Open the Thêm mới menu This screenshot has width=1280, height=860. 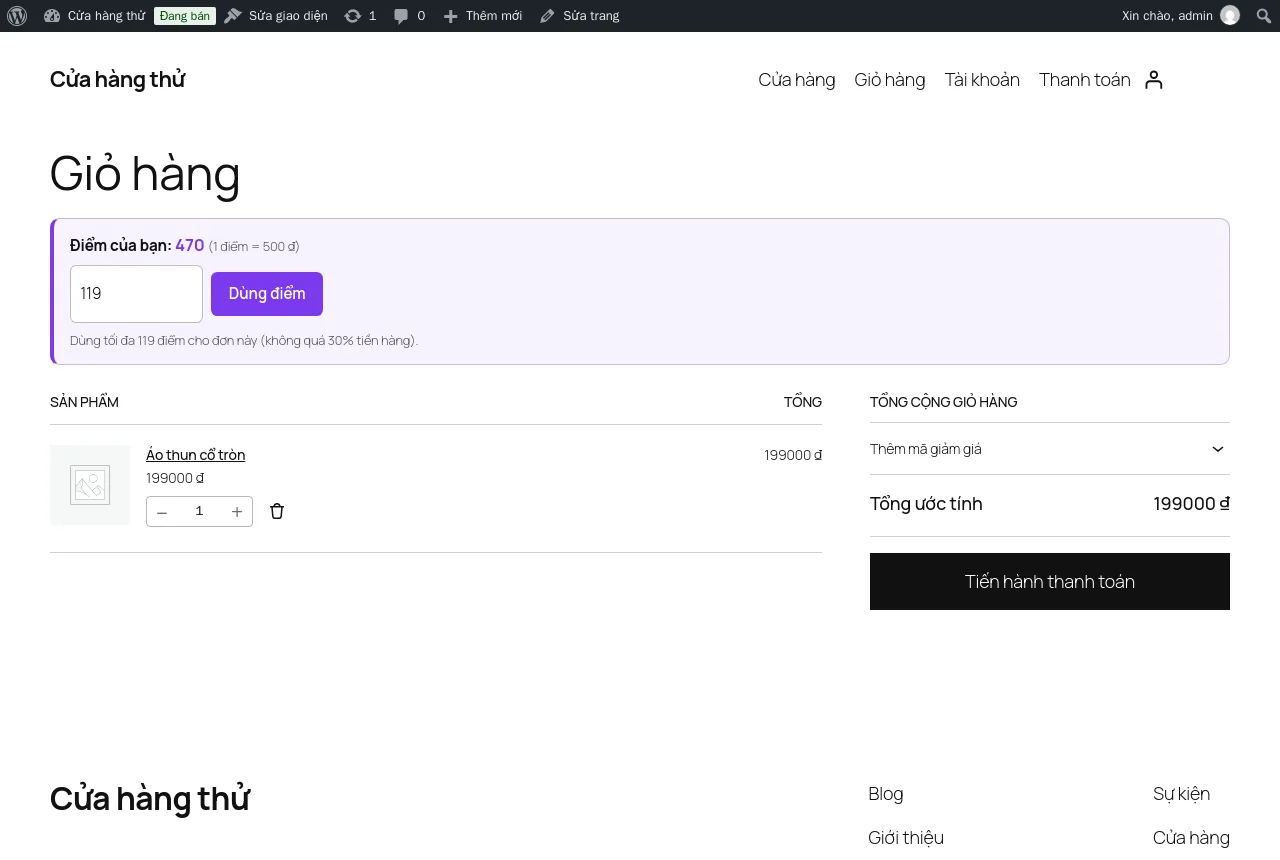tap(483, 16)
